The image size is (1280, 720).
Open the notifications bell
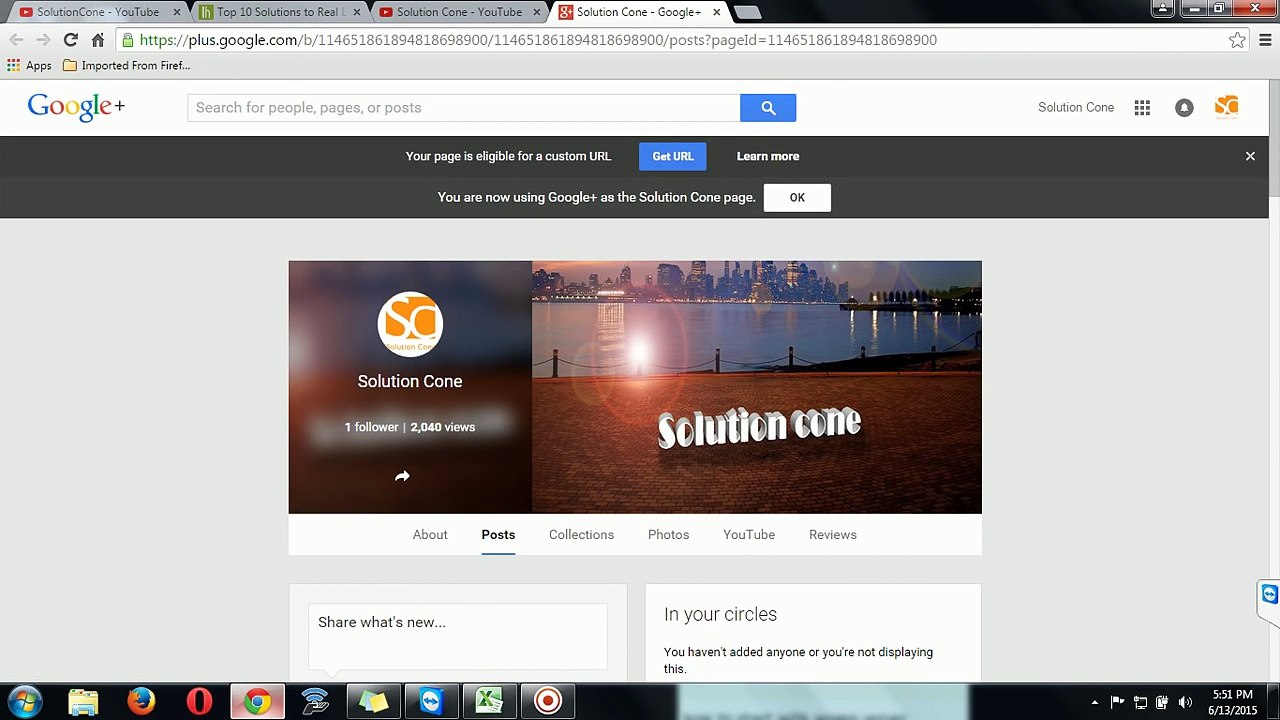pos(1184,108)
